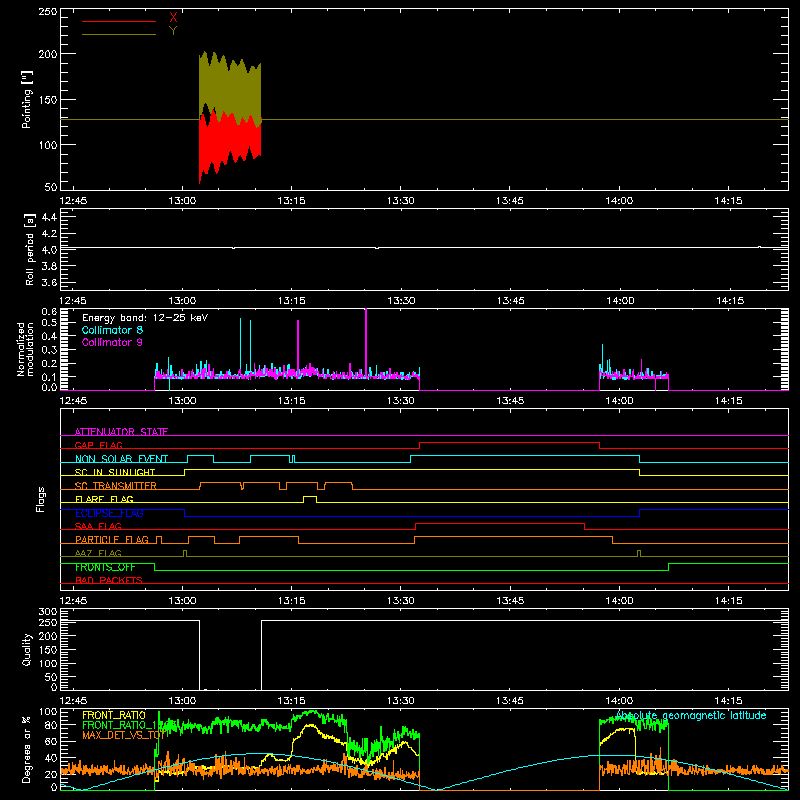Click the 13:30 time label under the Roll period plot
This screenshot has height=800, width=800.
401,301
